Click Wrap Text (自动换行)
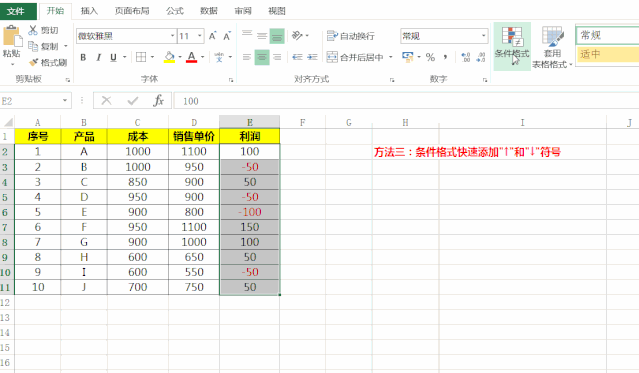The image size is (639, 373). point(351,36)
